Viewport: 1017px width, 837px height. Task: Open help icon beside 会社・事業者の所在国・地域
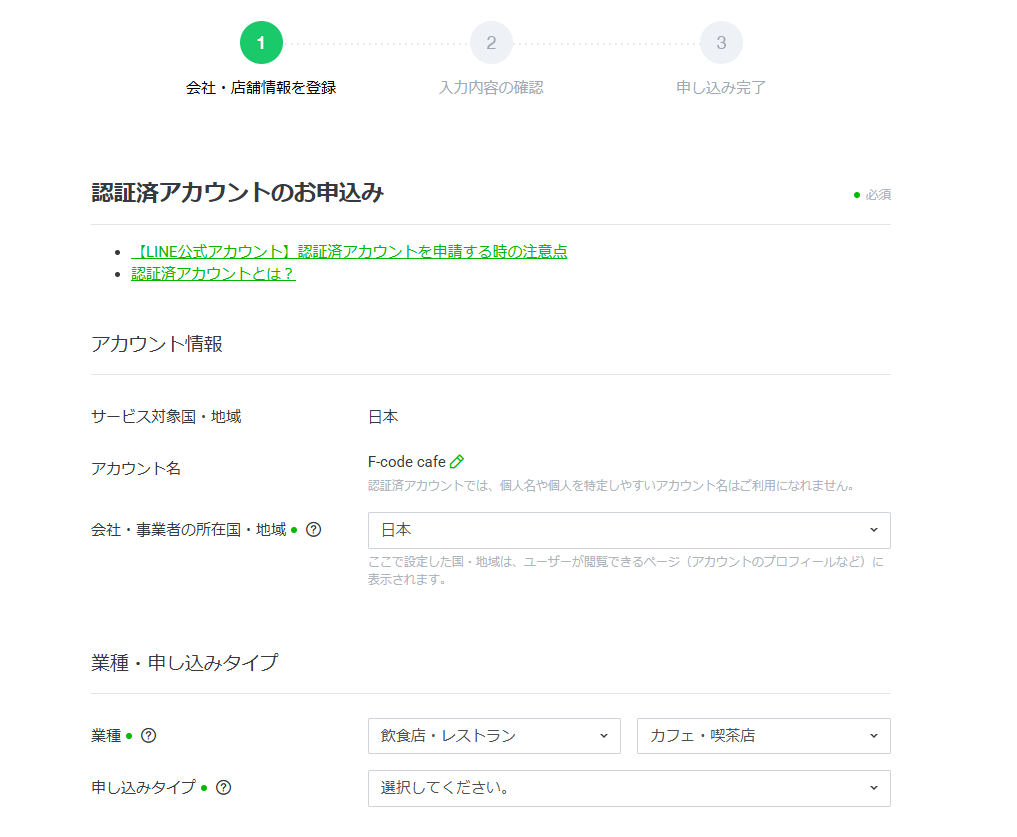click(313, 530)
